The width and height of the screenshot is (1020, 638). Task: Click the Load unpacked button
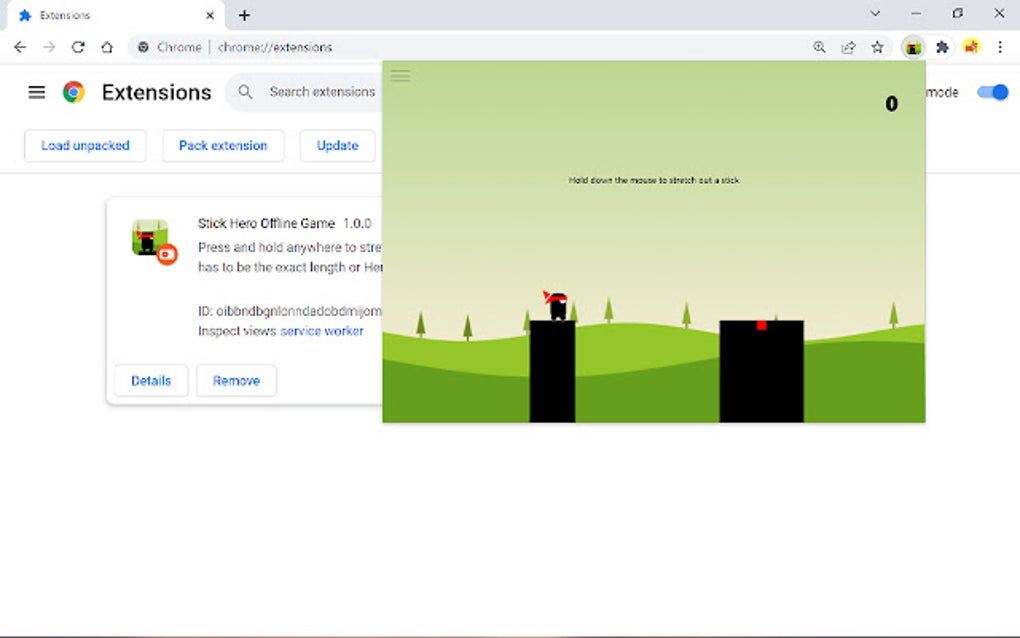[85, 145]
